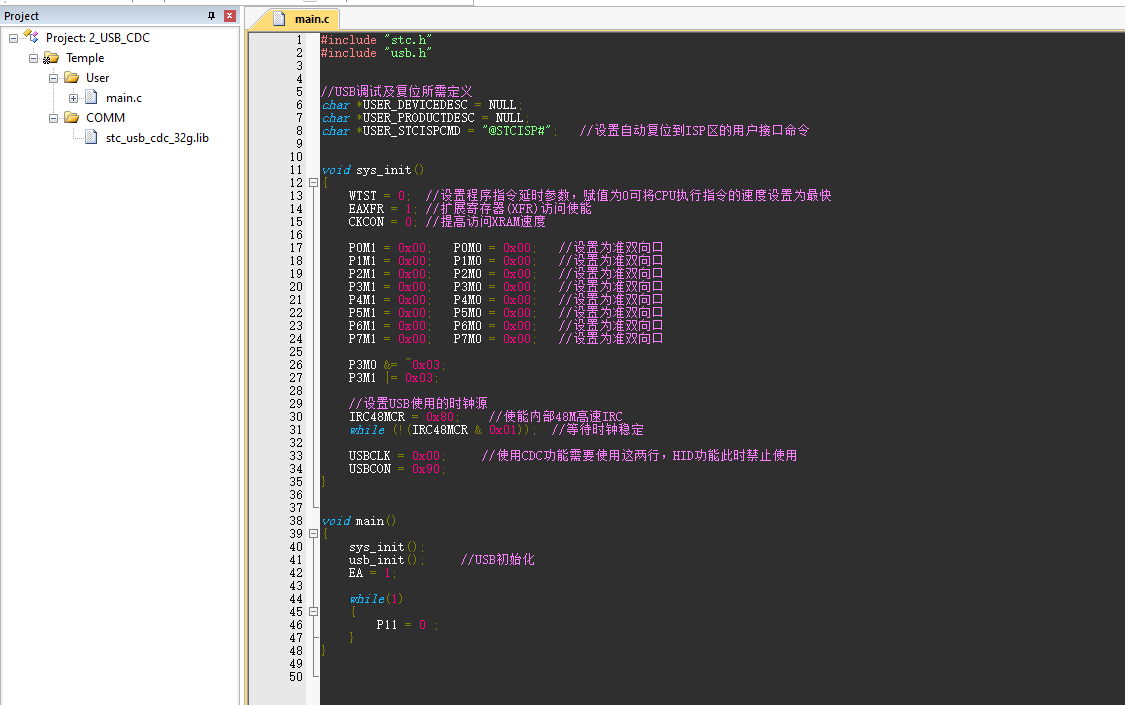
Task: Click the EAXFR = 1 statement
Action: pos(384,209)
